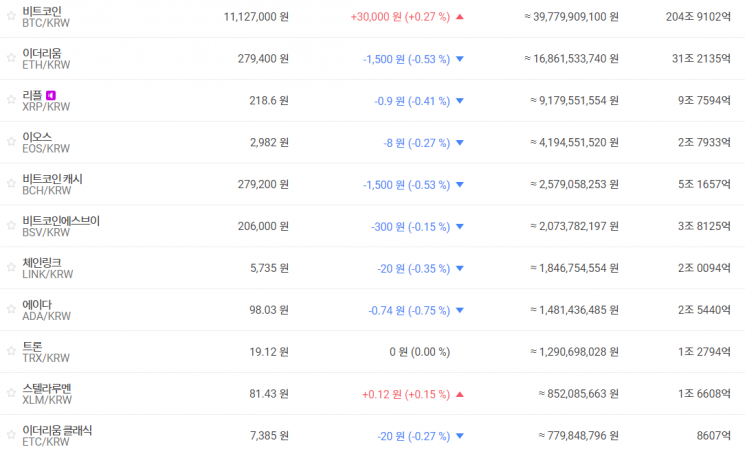Screen dimensions: 745x456
Task: Select the change +0.12 원 (+0.15 %)
Action: (406, 394)
